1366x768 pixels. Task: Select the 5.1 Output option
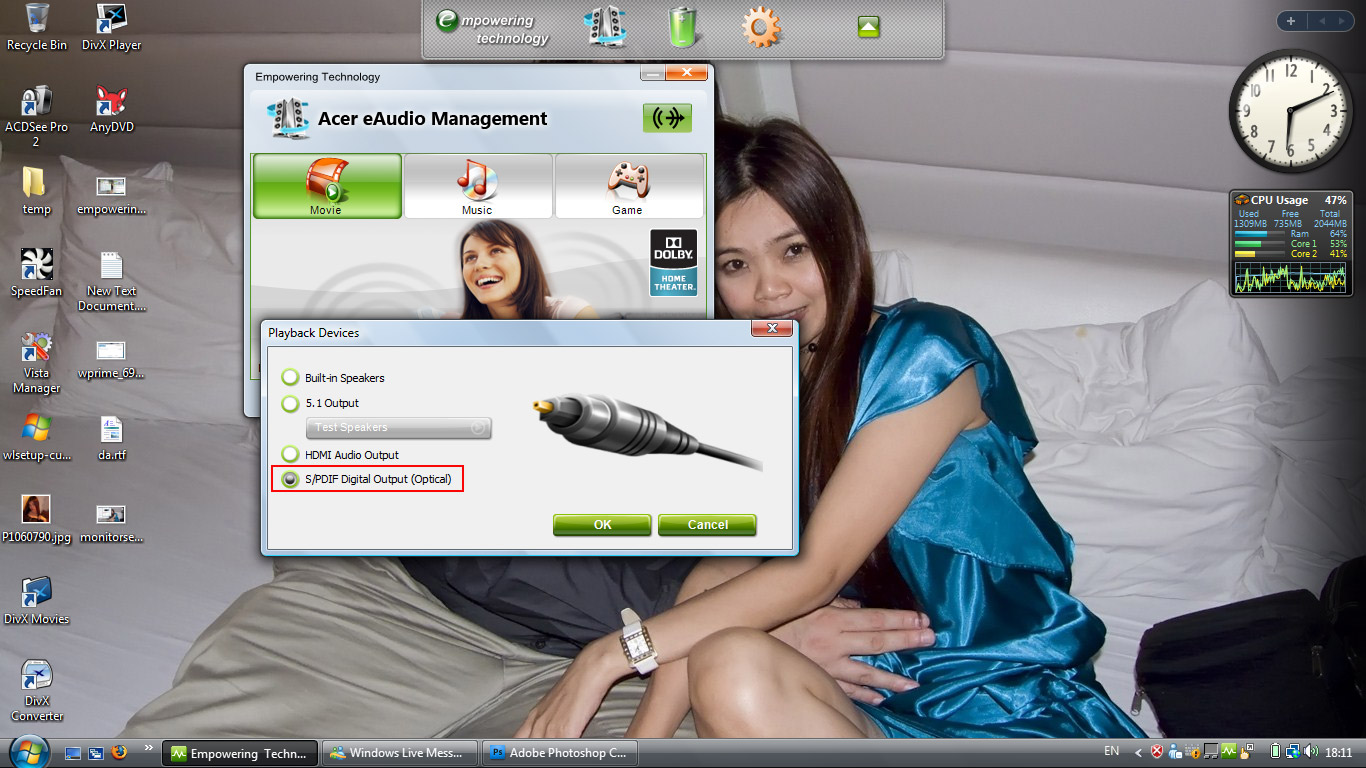pyautogui.click(x=290, y=403)
